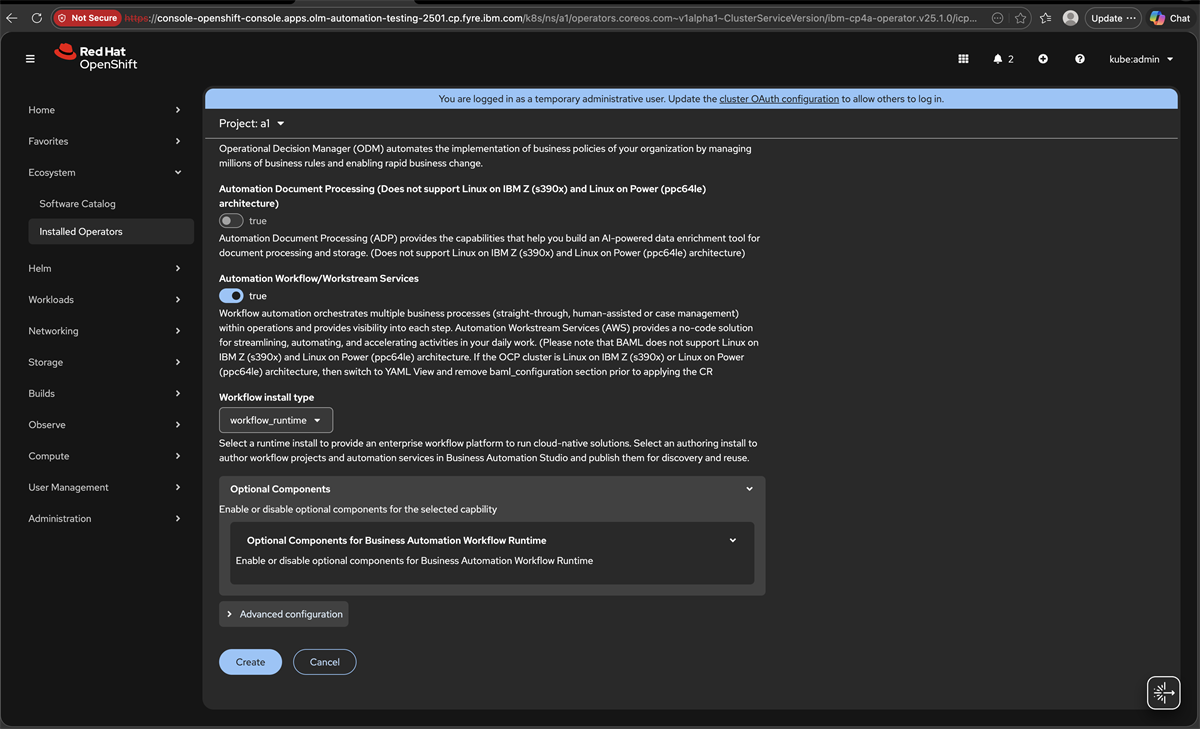This screenshot has width=1200, height=729.
Task: Click the address bar options icon
Action: click(998, 18)
